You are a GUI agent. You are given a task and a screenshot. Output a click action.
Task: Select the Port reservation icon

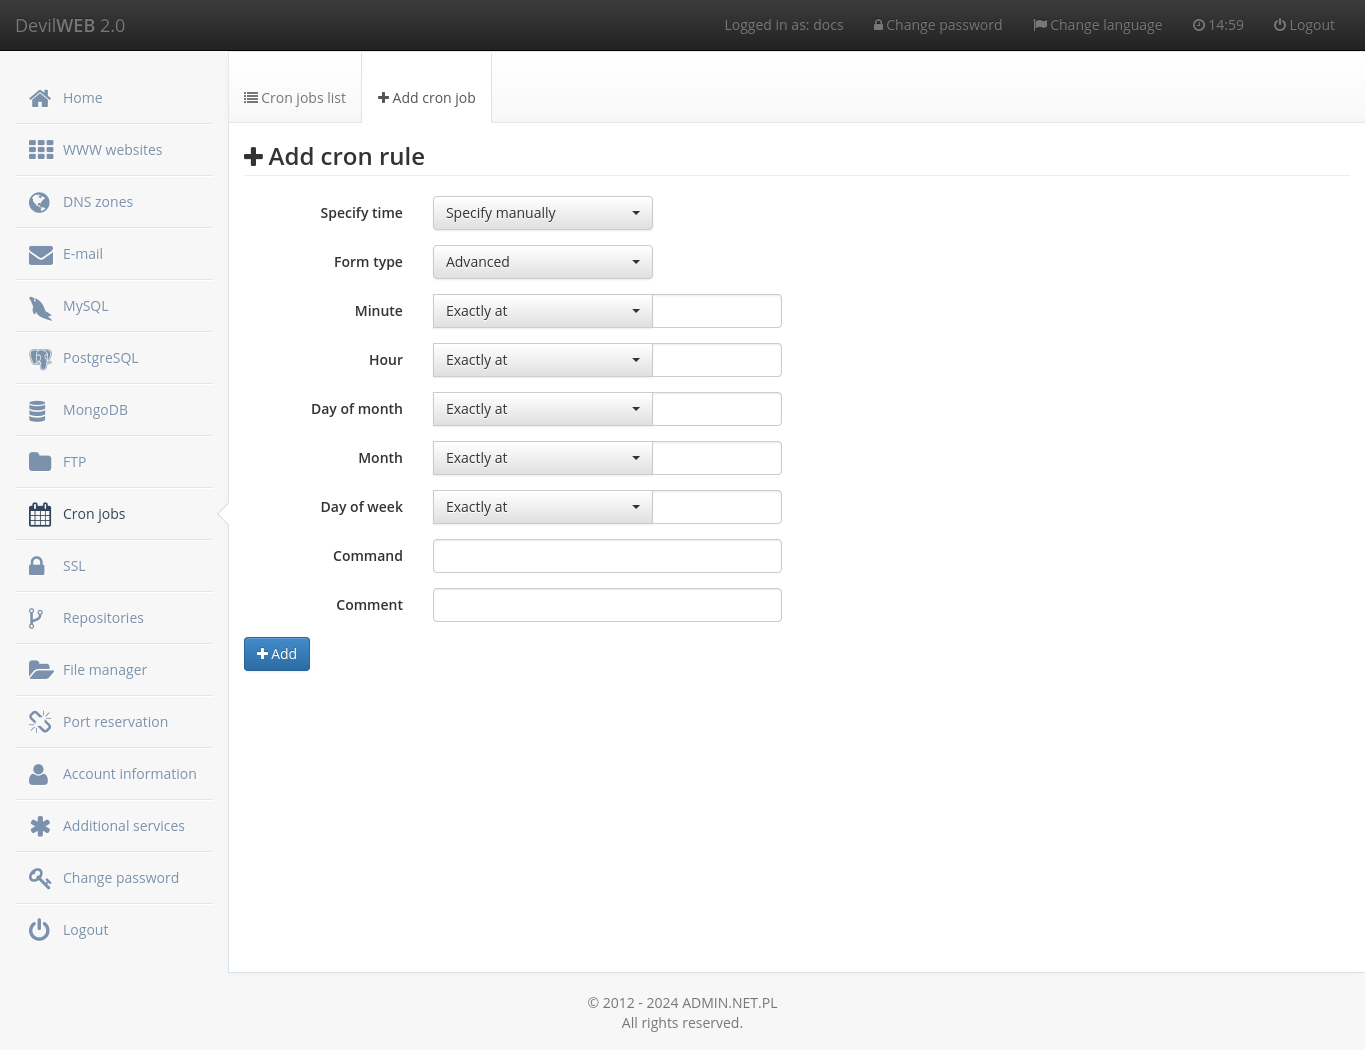40,721
